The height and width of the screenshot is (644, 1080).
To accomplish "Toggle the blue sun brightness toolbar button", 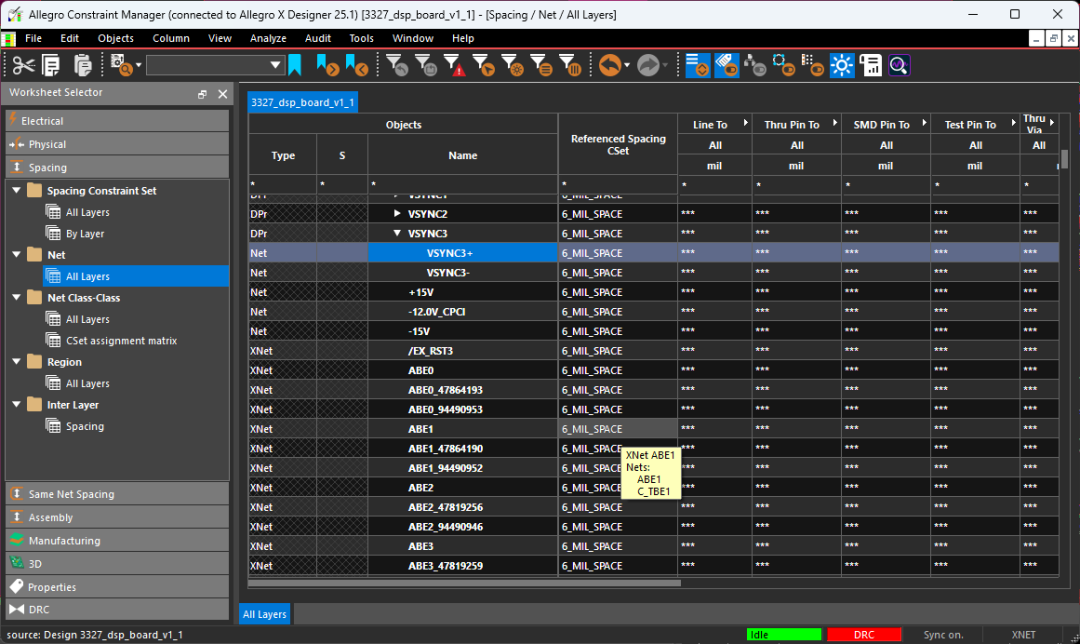I will 842,66.
